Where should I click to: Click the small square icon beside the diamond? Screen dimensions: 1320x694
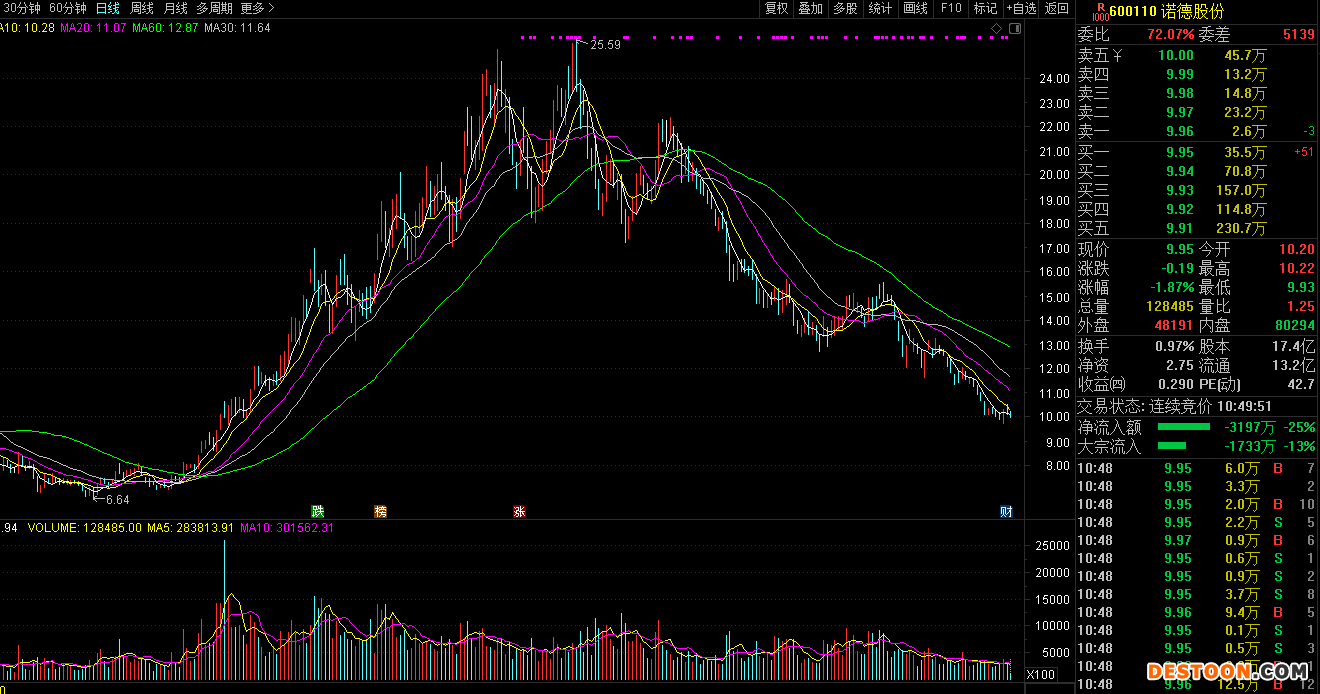pos(1015,27)
